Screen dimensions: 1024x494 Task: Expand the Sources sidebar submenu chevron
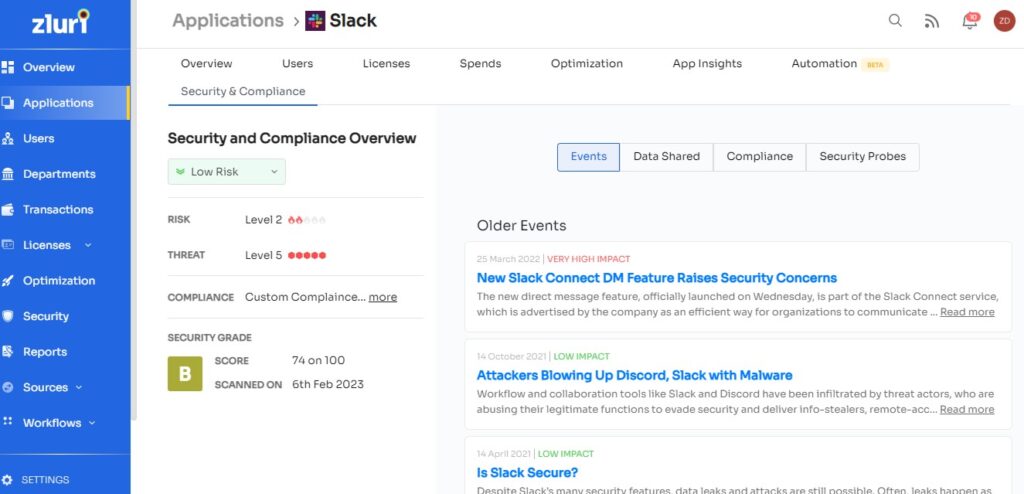point(79,387)
